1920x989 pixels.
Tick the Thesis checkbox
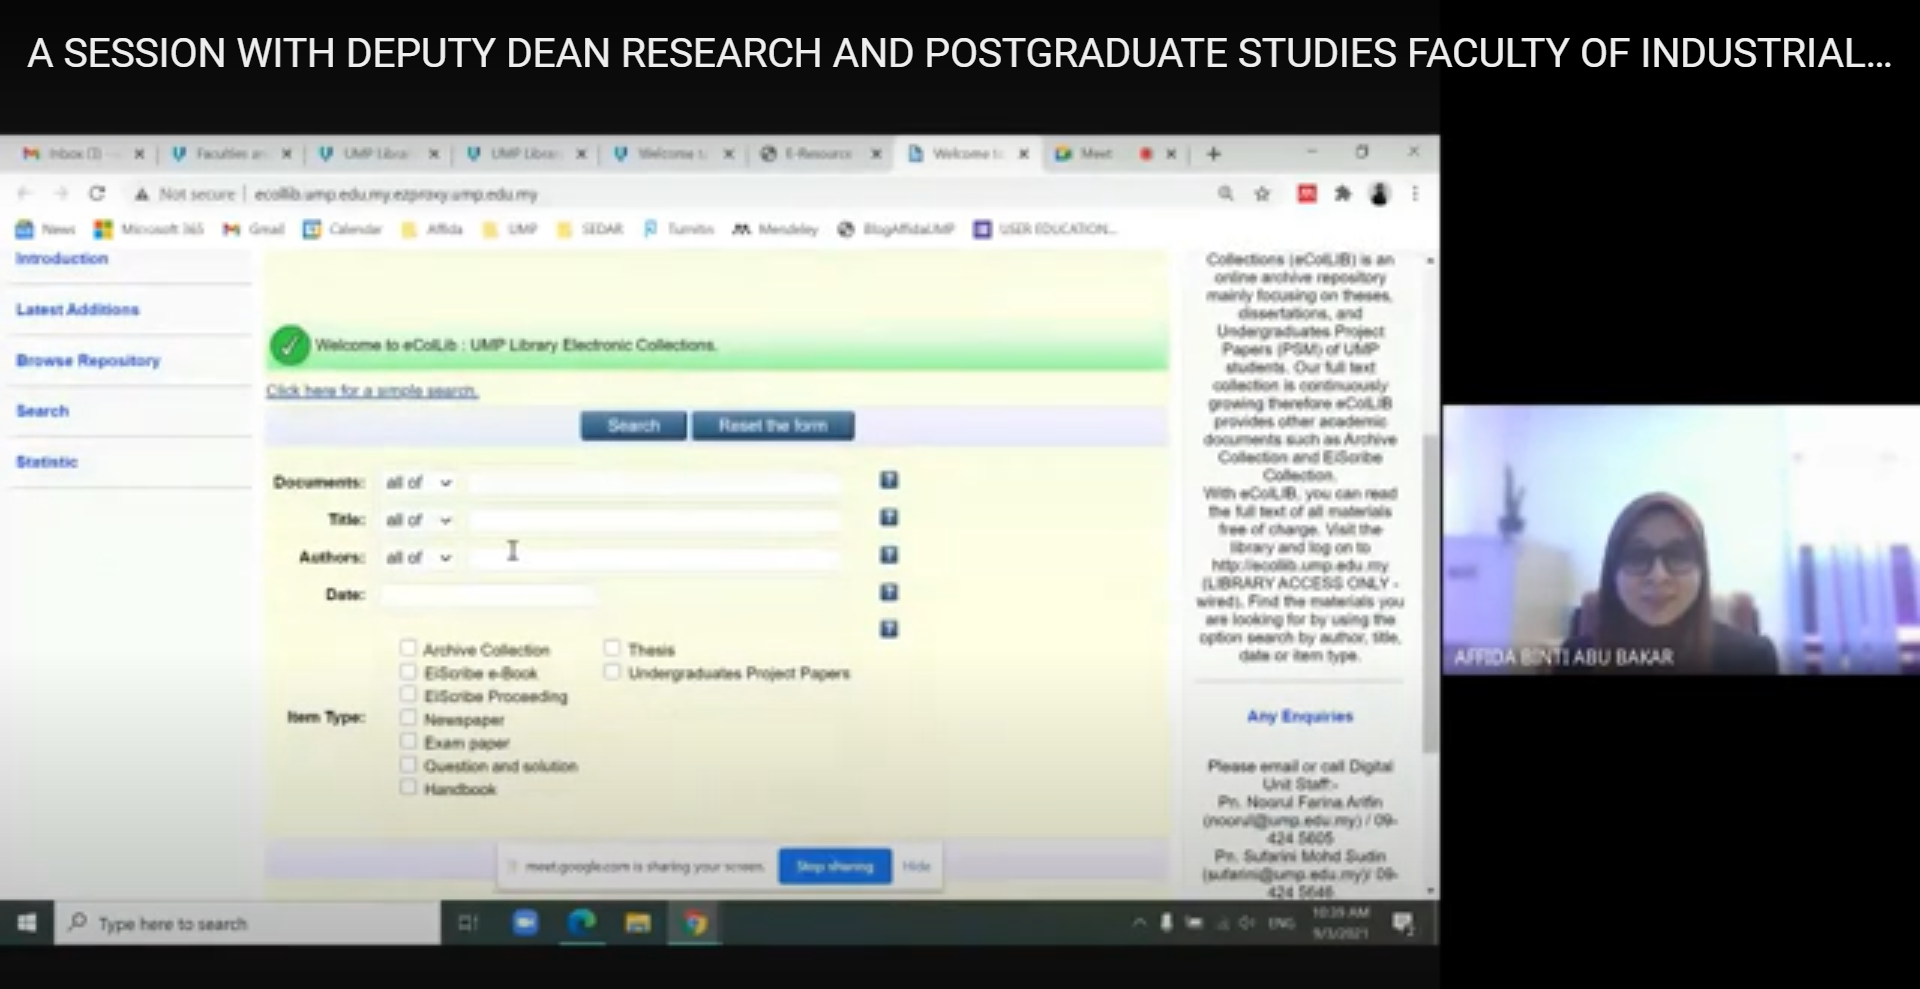[612, 647]
